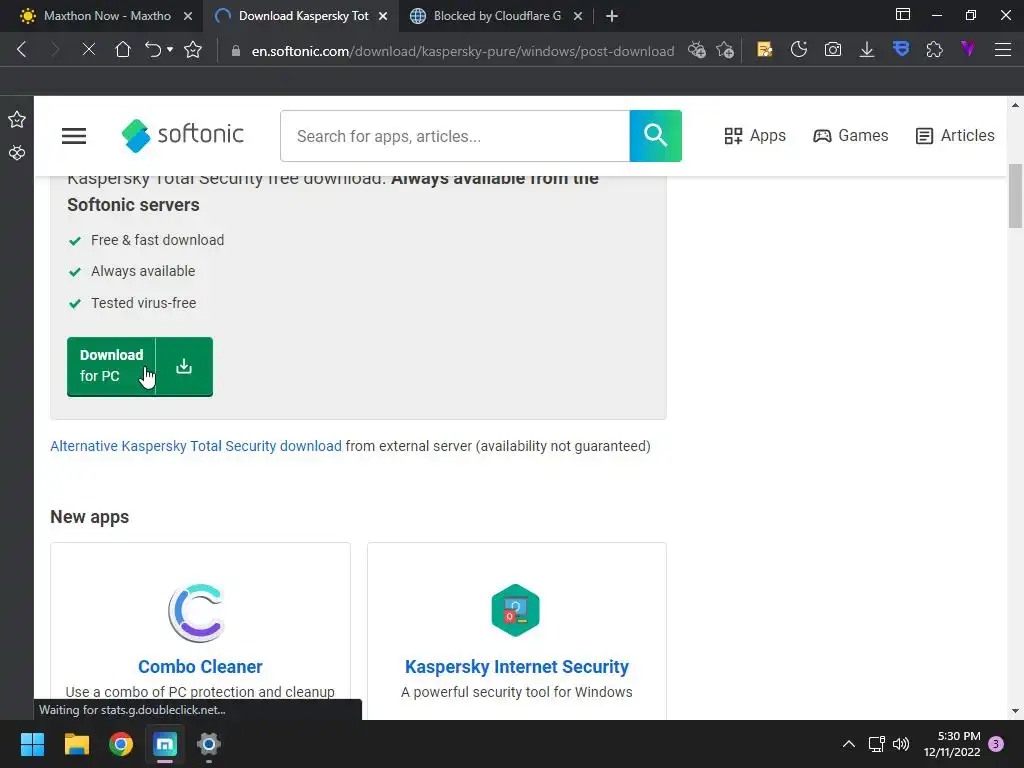Click the blue shield extension icon
This screenshot has height=768, width=1024.
pos(901,49)
